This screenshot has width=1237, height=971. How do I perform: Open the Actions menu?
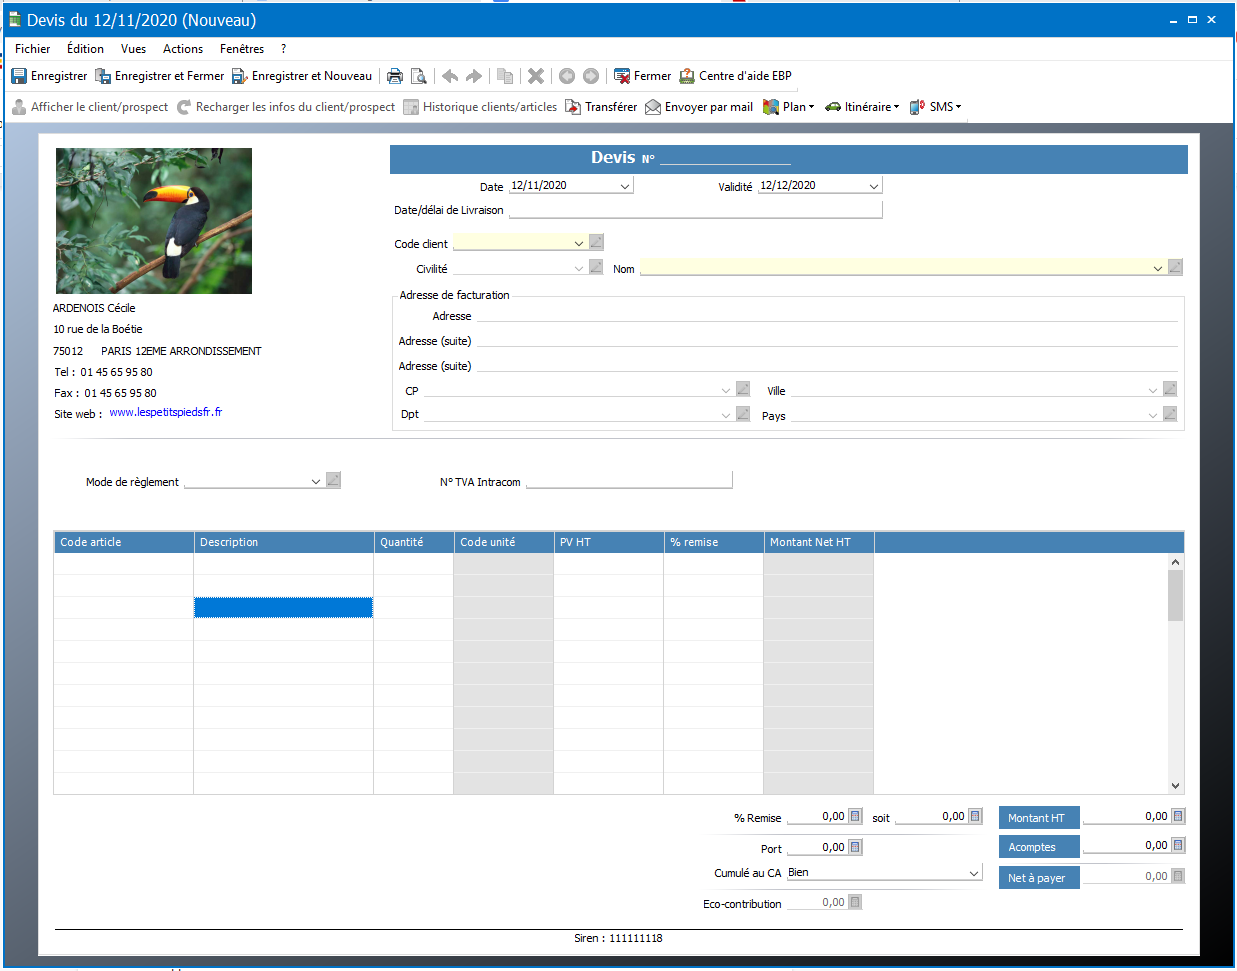(x=183, y=49)
